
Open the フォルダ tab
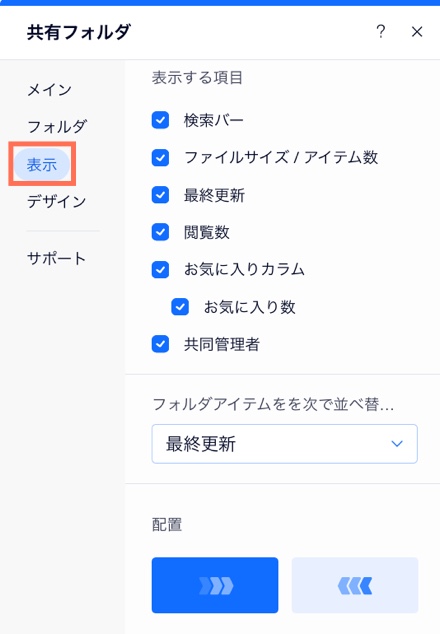coord(57,127)
